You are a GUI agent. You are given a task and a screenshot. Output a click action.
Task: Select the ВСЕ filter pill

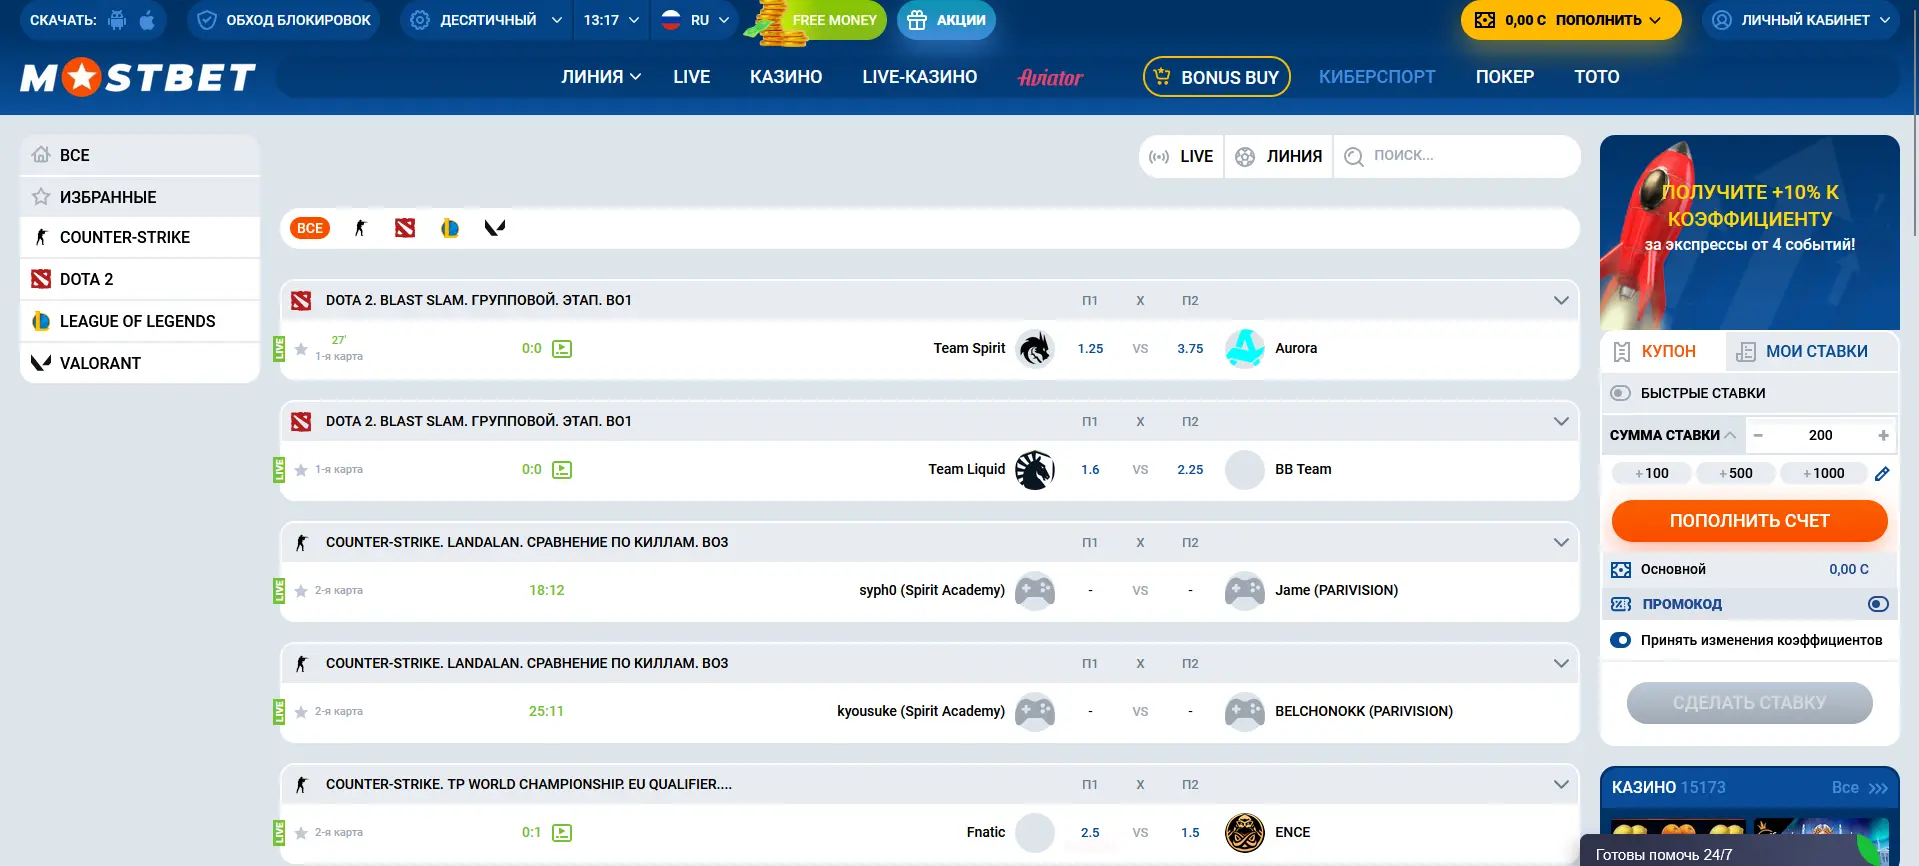pos(310,228)
